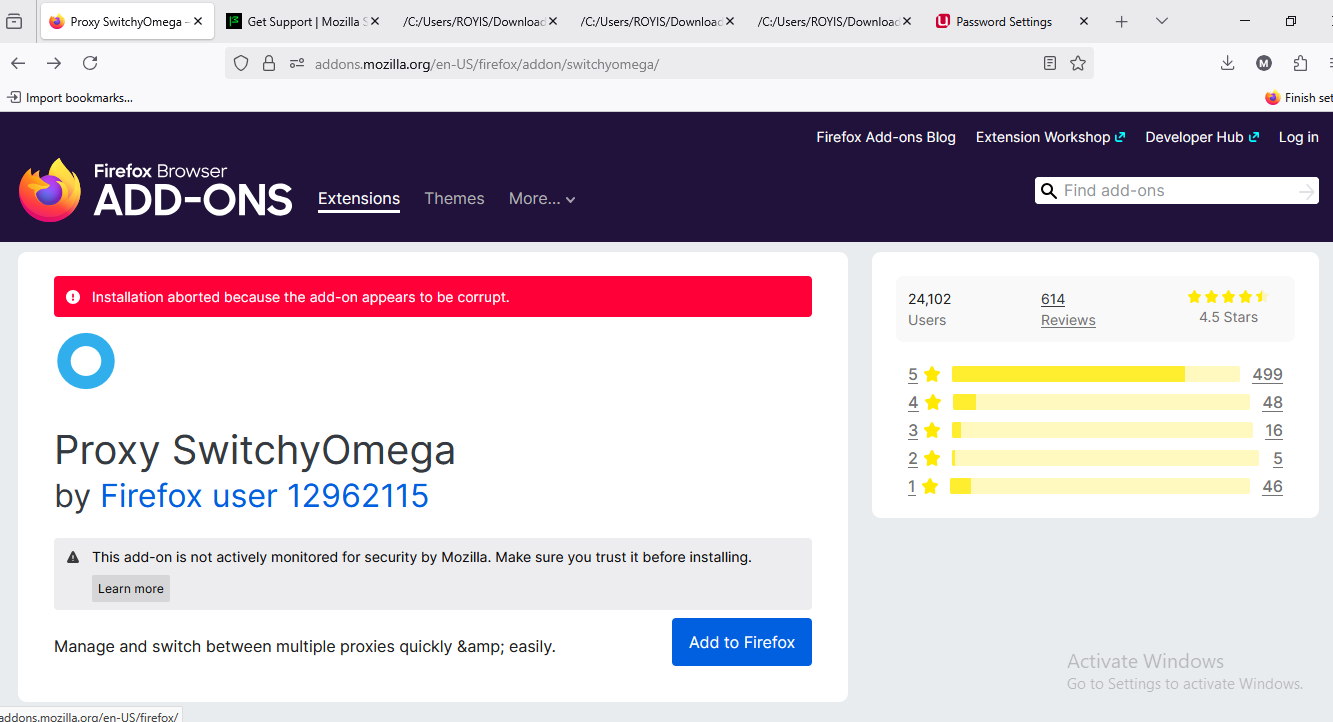Open Developer Hub link
The height and width of the screenshot is (722, 1333).
pos(1202,137)
